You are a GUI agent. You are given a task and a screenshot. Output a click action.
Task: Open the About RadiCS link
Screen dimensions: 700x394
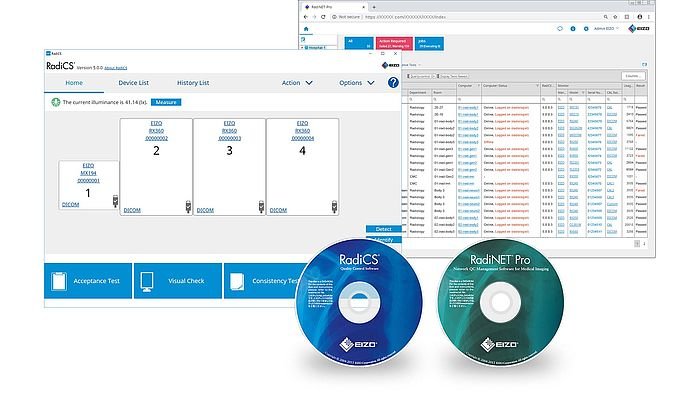pyautogui.click(x=116, y=68)
